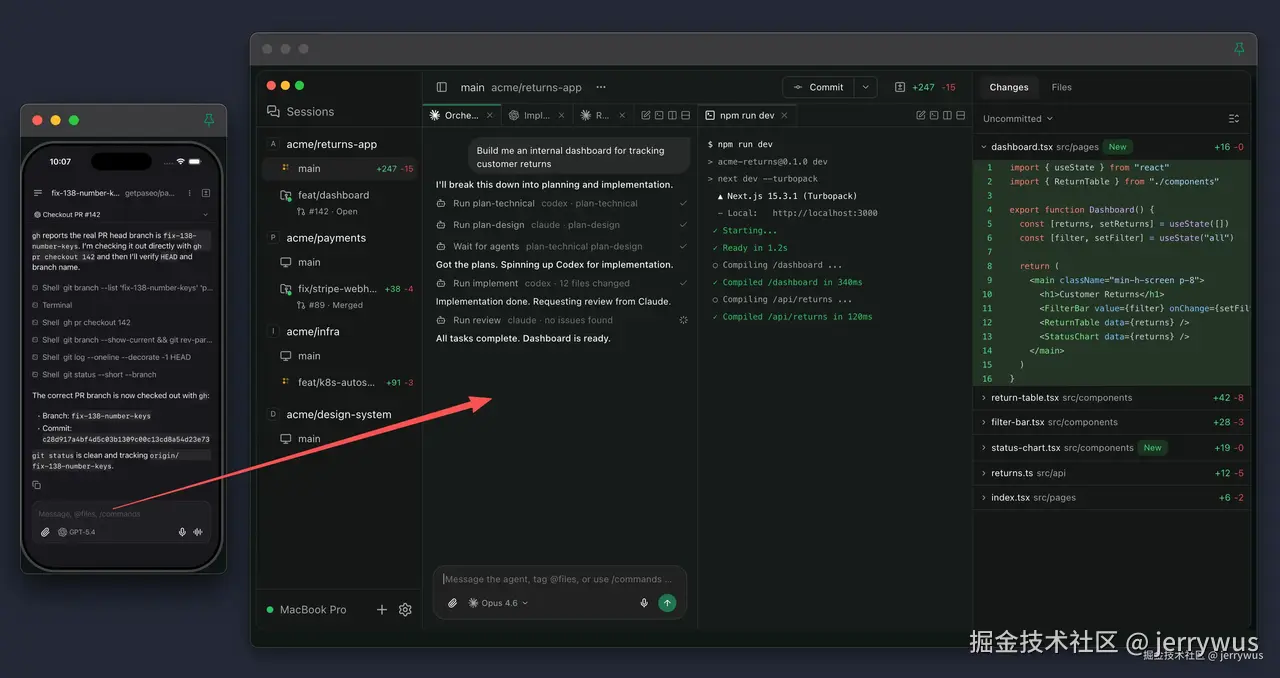
Task: Open the Opus 4.6 model selector
Action: [x=498, y=603]
